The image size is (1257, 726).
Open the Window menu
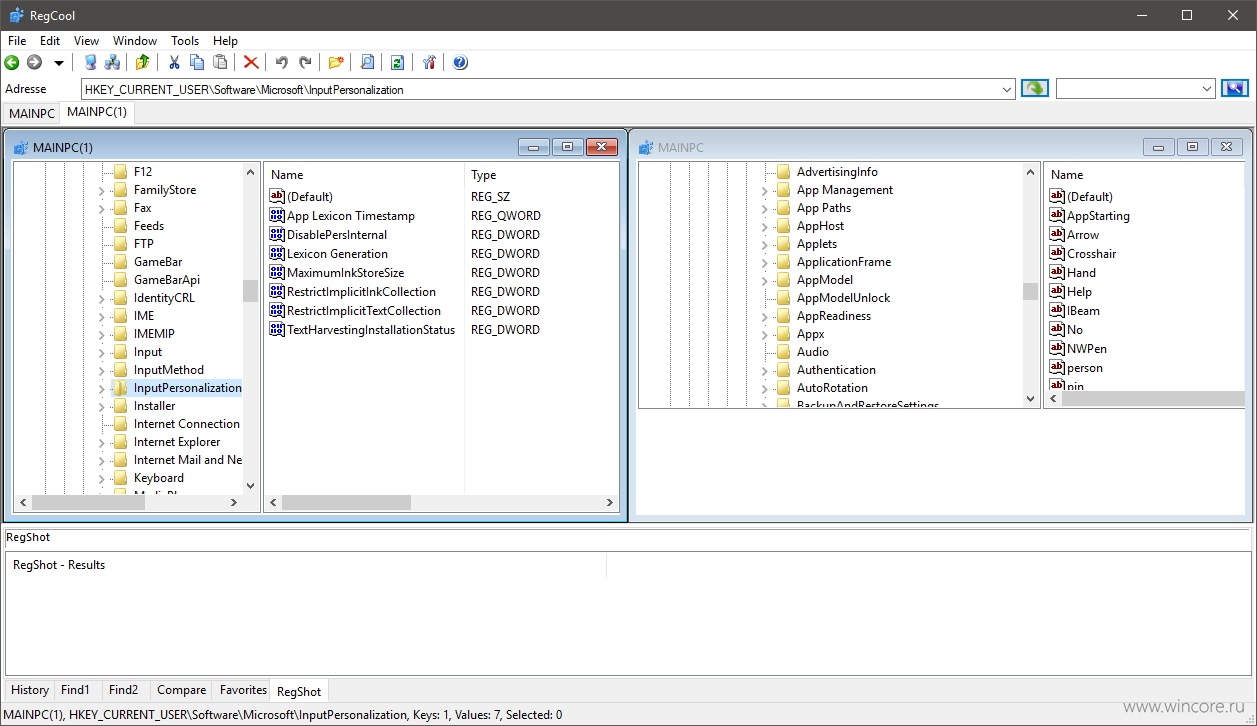135,41
